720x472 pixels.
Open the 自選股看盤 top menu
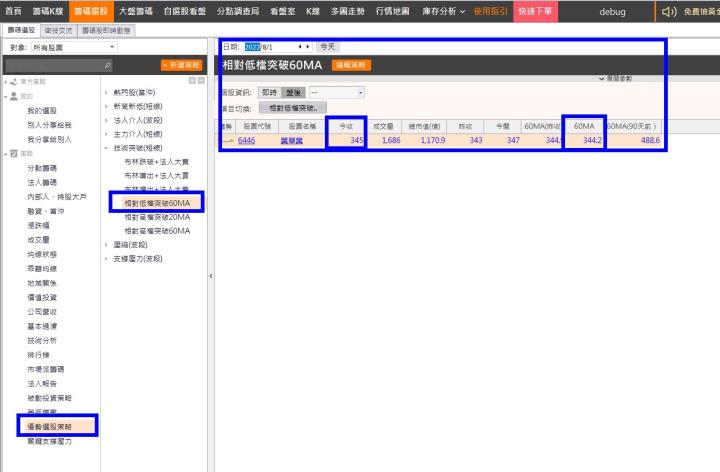pyautogui.click(x=185, y=11)
